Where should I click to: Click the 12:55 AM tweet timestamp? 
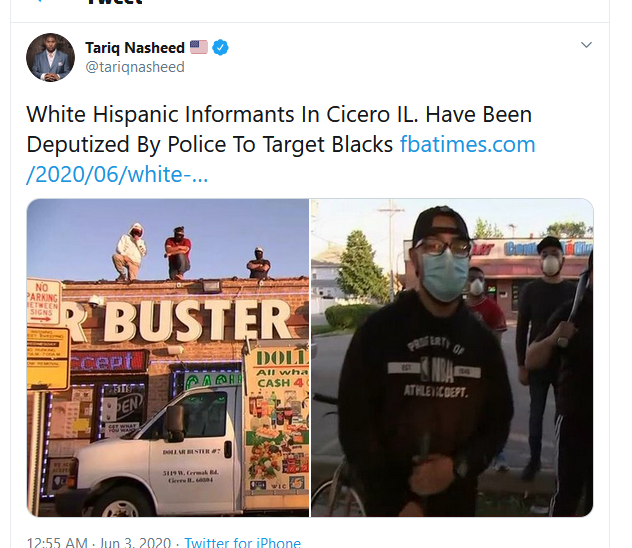coord(57,542)
